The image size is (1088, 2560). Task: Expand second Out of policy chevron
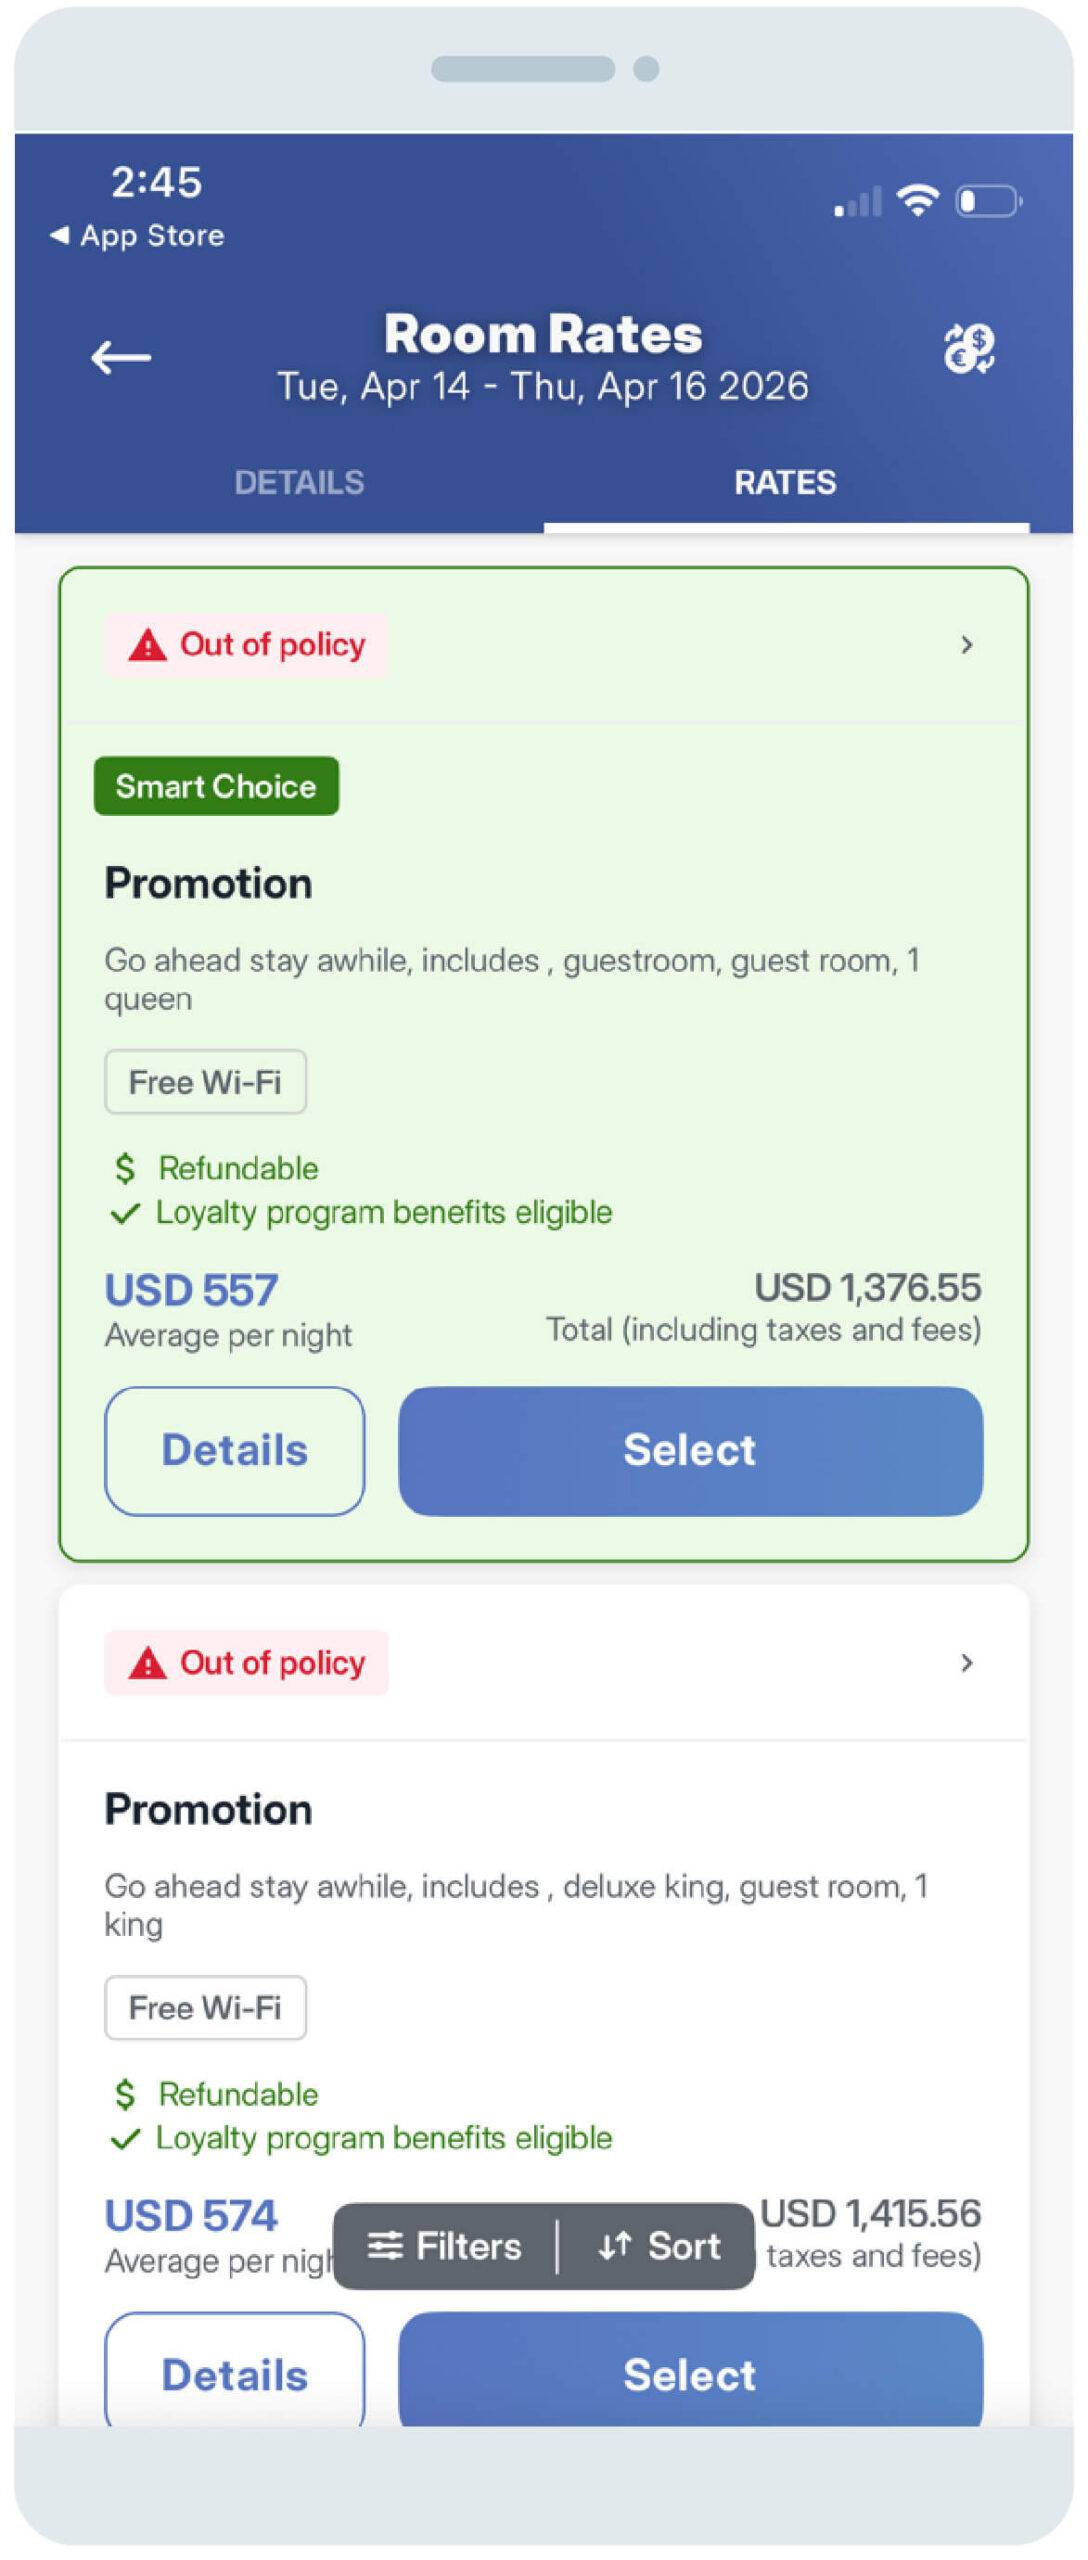pos(966,1662)
